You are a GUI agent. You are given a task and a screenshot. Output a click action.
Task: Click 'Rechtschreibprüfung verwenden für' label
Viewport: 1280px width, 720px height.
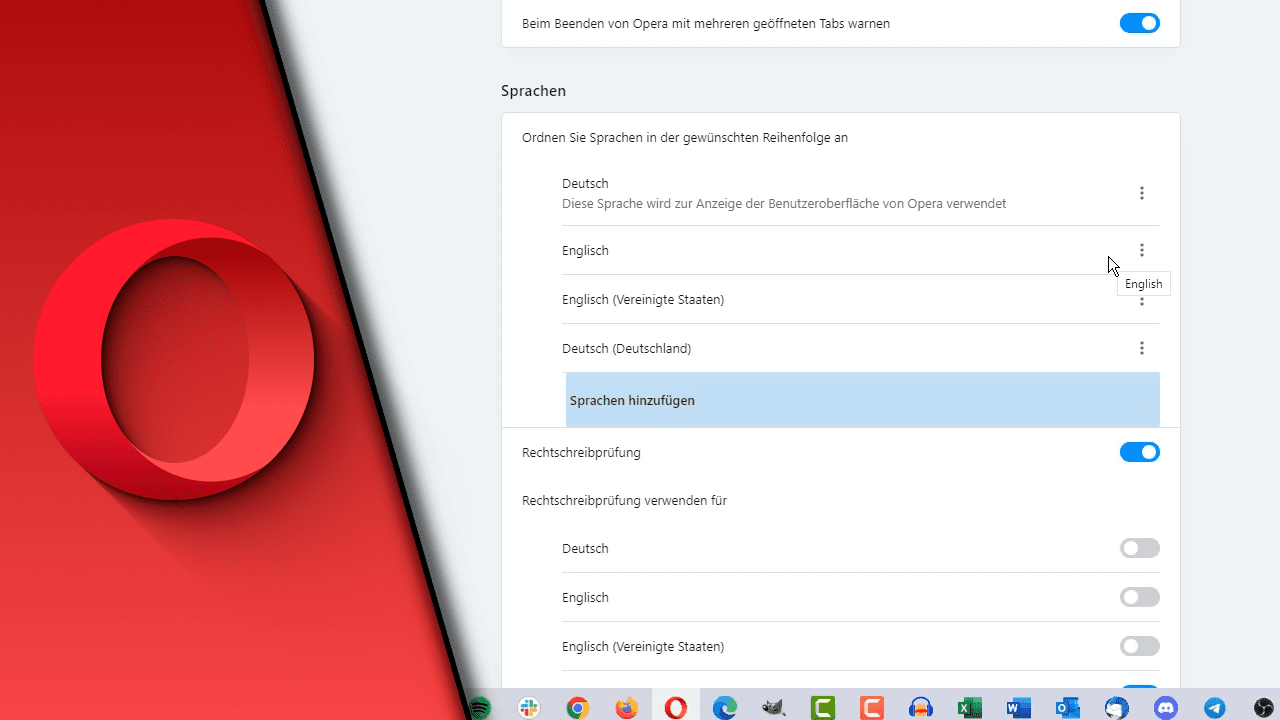pos(624,501)
